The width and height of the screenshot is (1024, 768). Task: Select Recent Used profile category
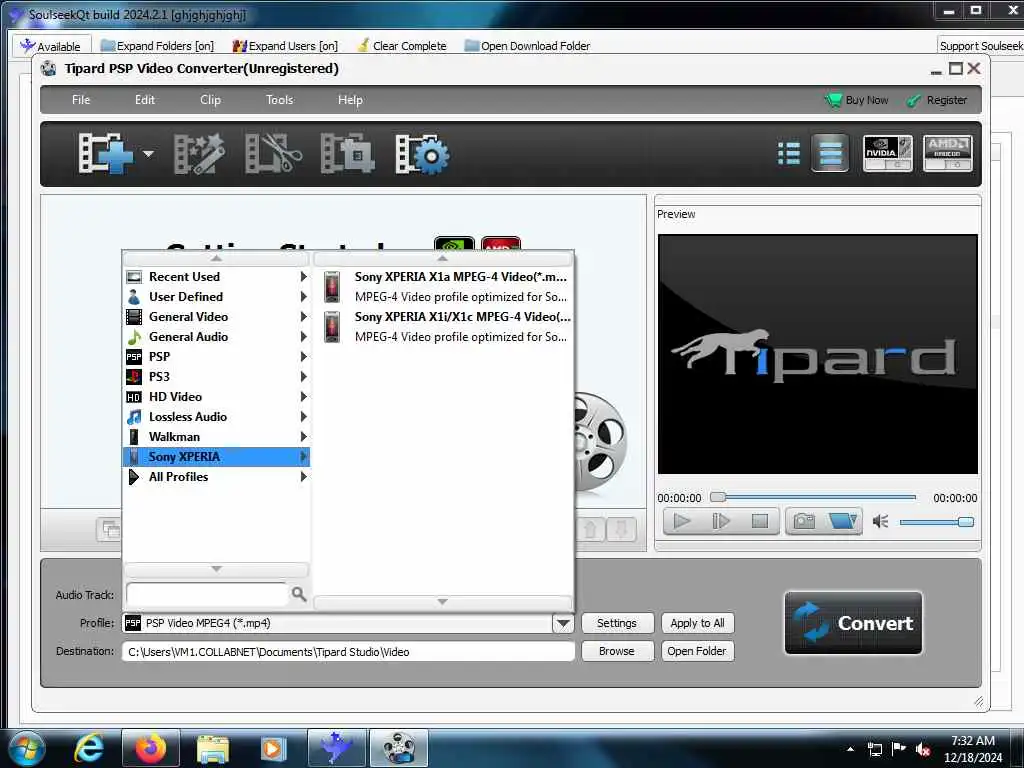216,277
